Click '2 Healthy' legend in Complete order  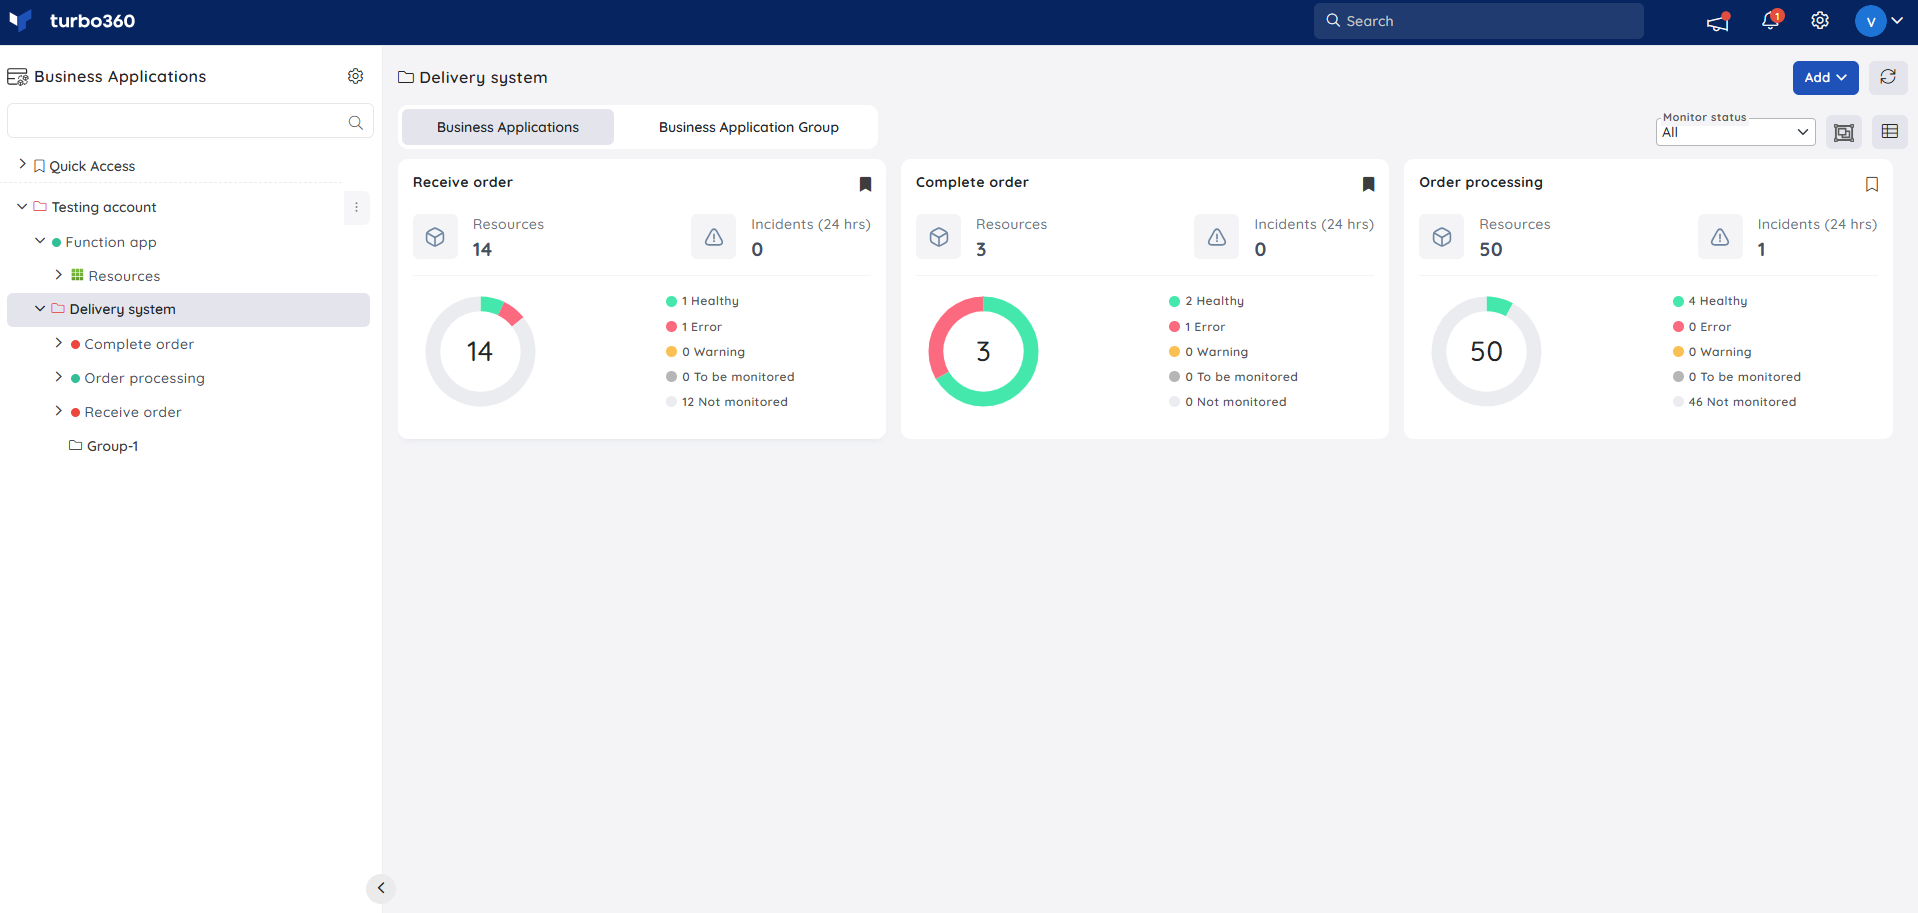click(1207, 301)
